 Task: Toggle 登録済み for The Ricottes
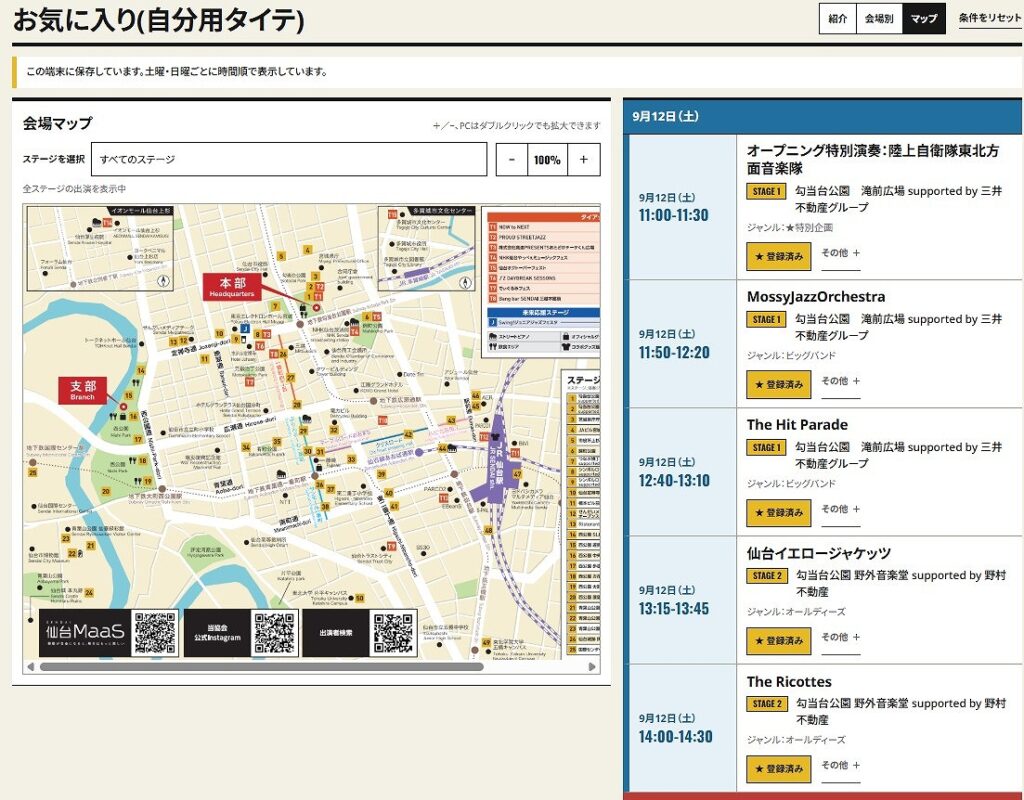click(778, 769)
